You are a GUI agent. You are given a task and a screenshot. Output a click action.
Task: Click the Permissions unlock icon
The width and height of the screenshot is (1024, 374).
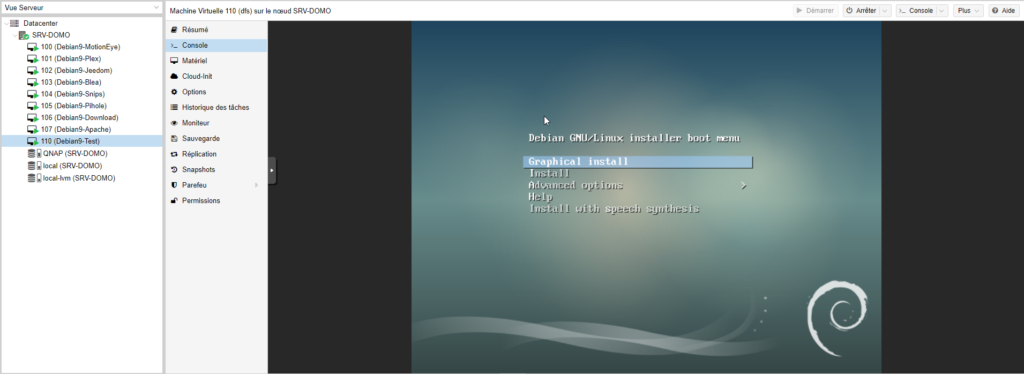(x=174, y=200)
